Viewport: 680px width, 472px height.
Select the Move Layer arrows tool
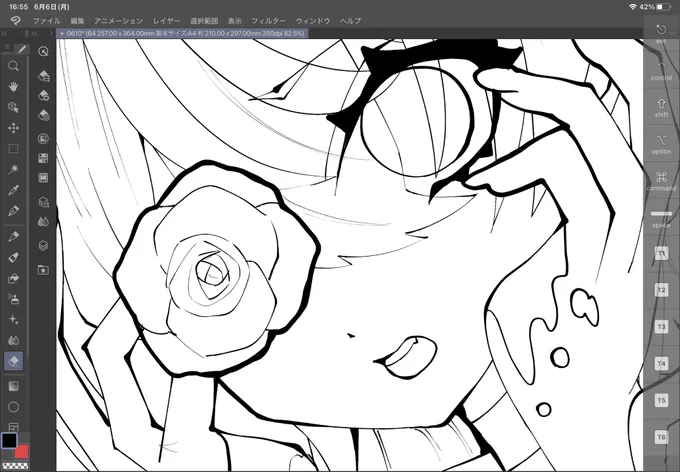coord(13,128)
